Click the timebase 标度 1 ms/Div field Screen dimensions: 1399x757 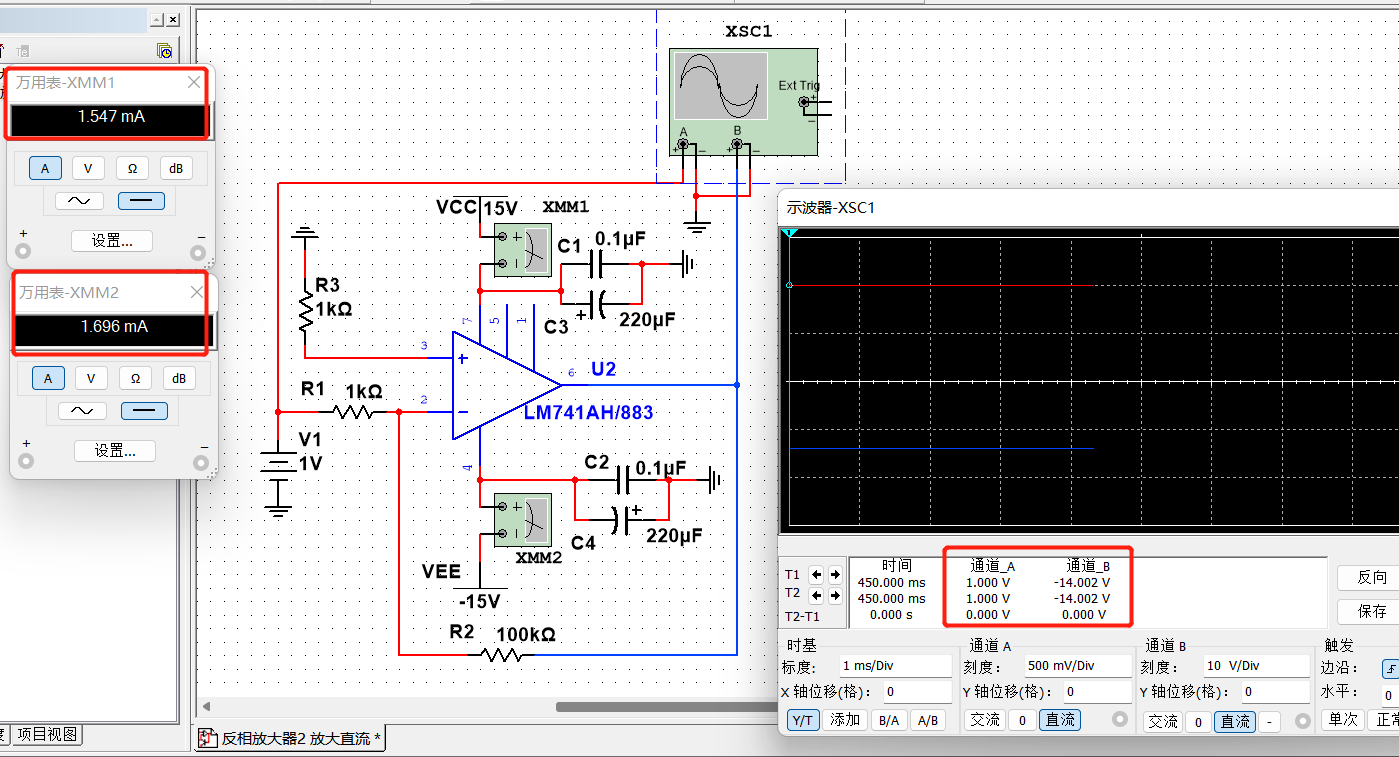pyautogui.click(x=895, y=666)
